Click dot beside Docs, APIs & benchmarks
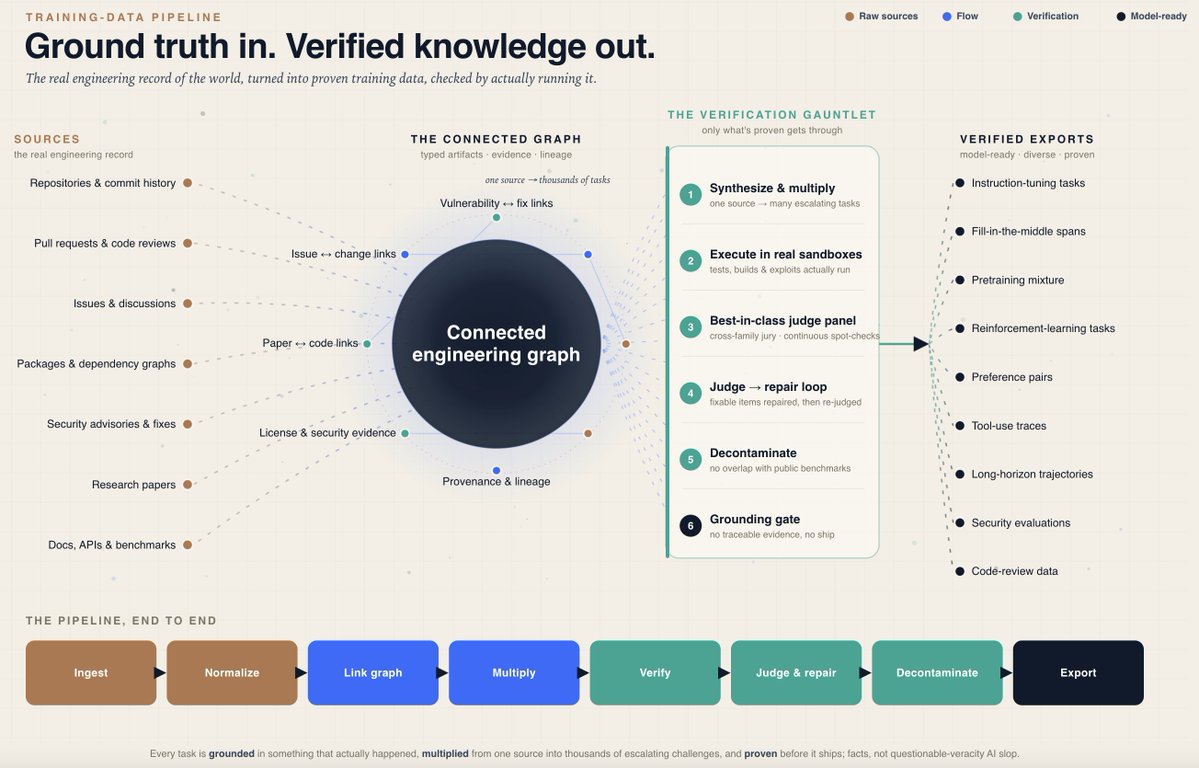Screen dimensions: 1199x768 (187, 545)
